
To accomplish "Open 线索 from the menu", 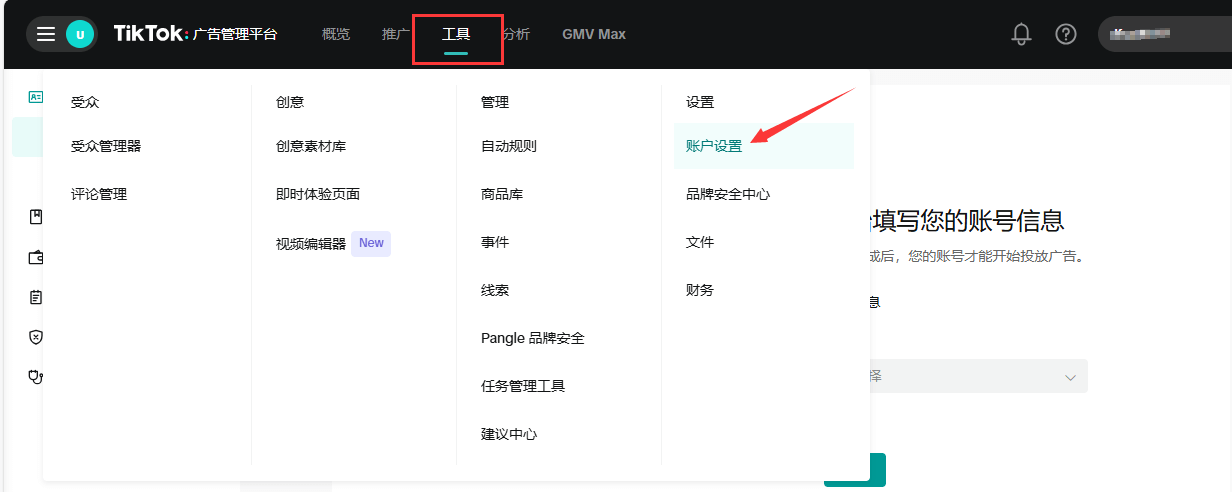I will point(495,290).
